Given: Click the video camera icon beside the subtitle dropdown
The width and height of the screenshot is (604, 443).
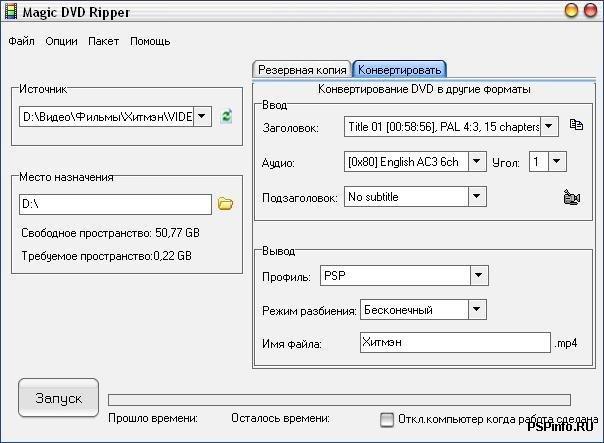Looking at the screenshot, I should tap(572, 198).
